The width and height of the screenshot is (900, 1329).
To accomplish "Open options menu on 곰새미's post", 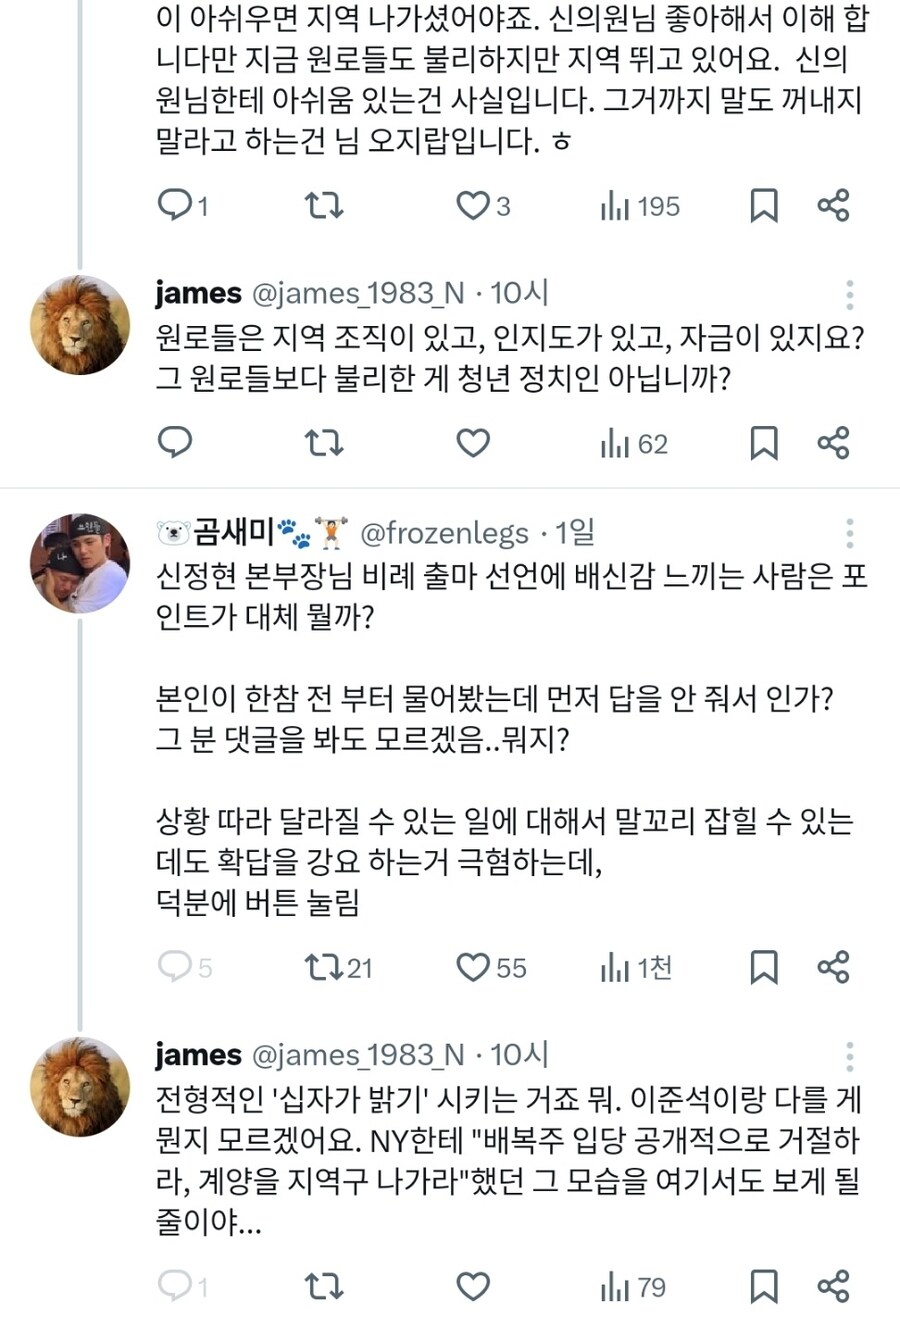I will pos(849,533).
